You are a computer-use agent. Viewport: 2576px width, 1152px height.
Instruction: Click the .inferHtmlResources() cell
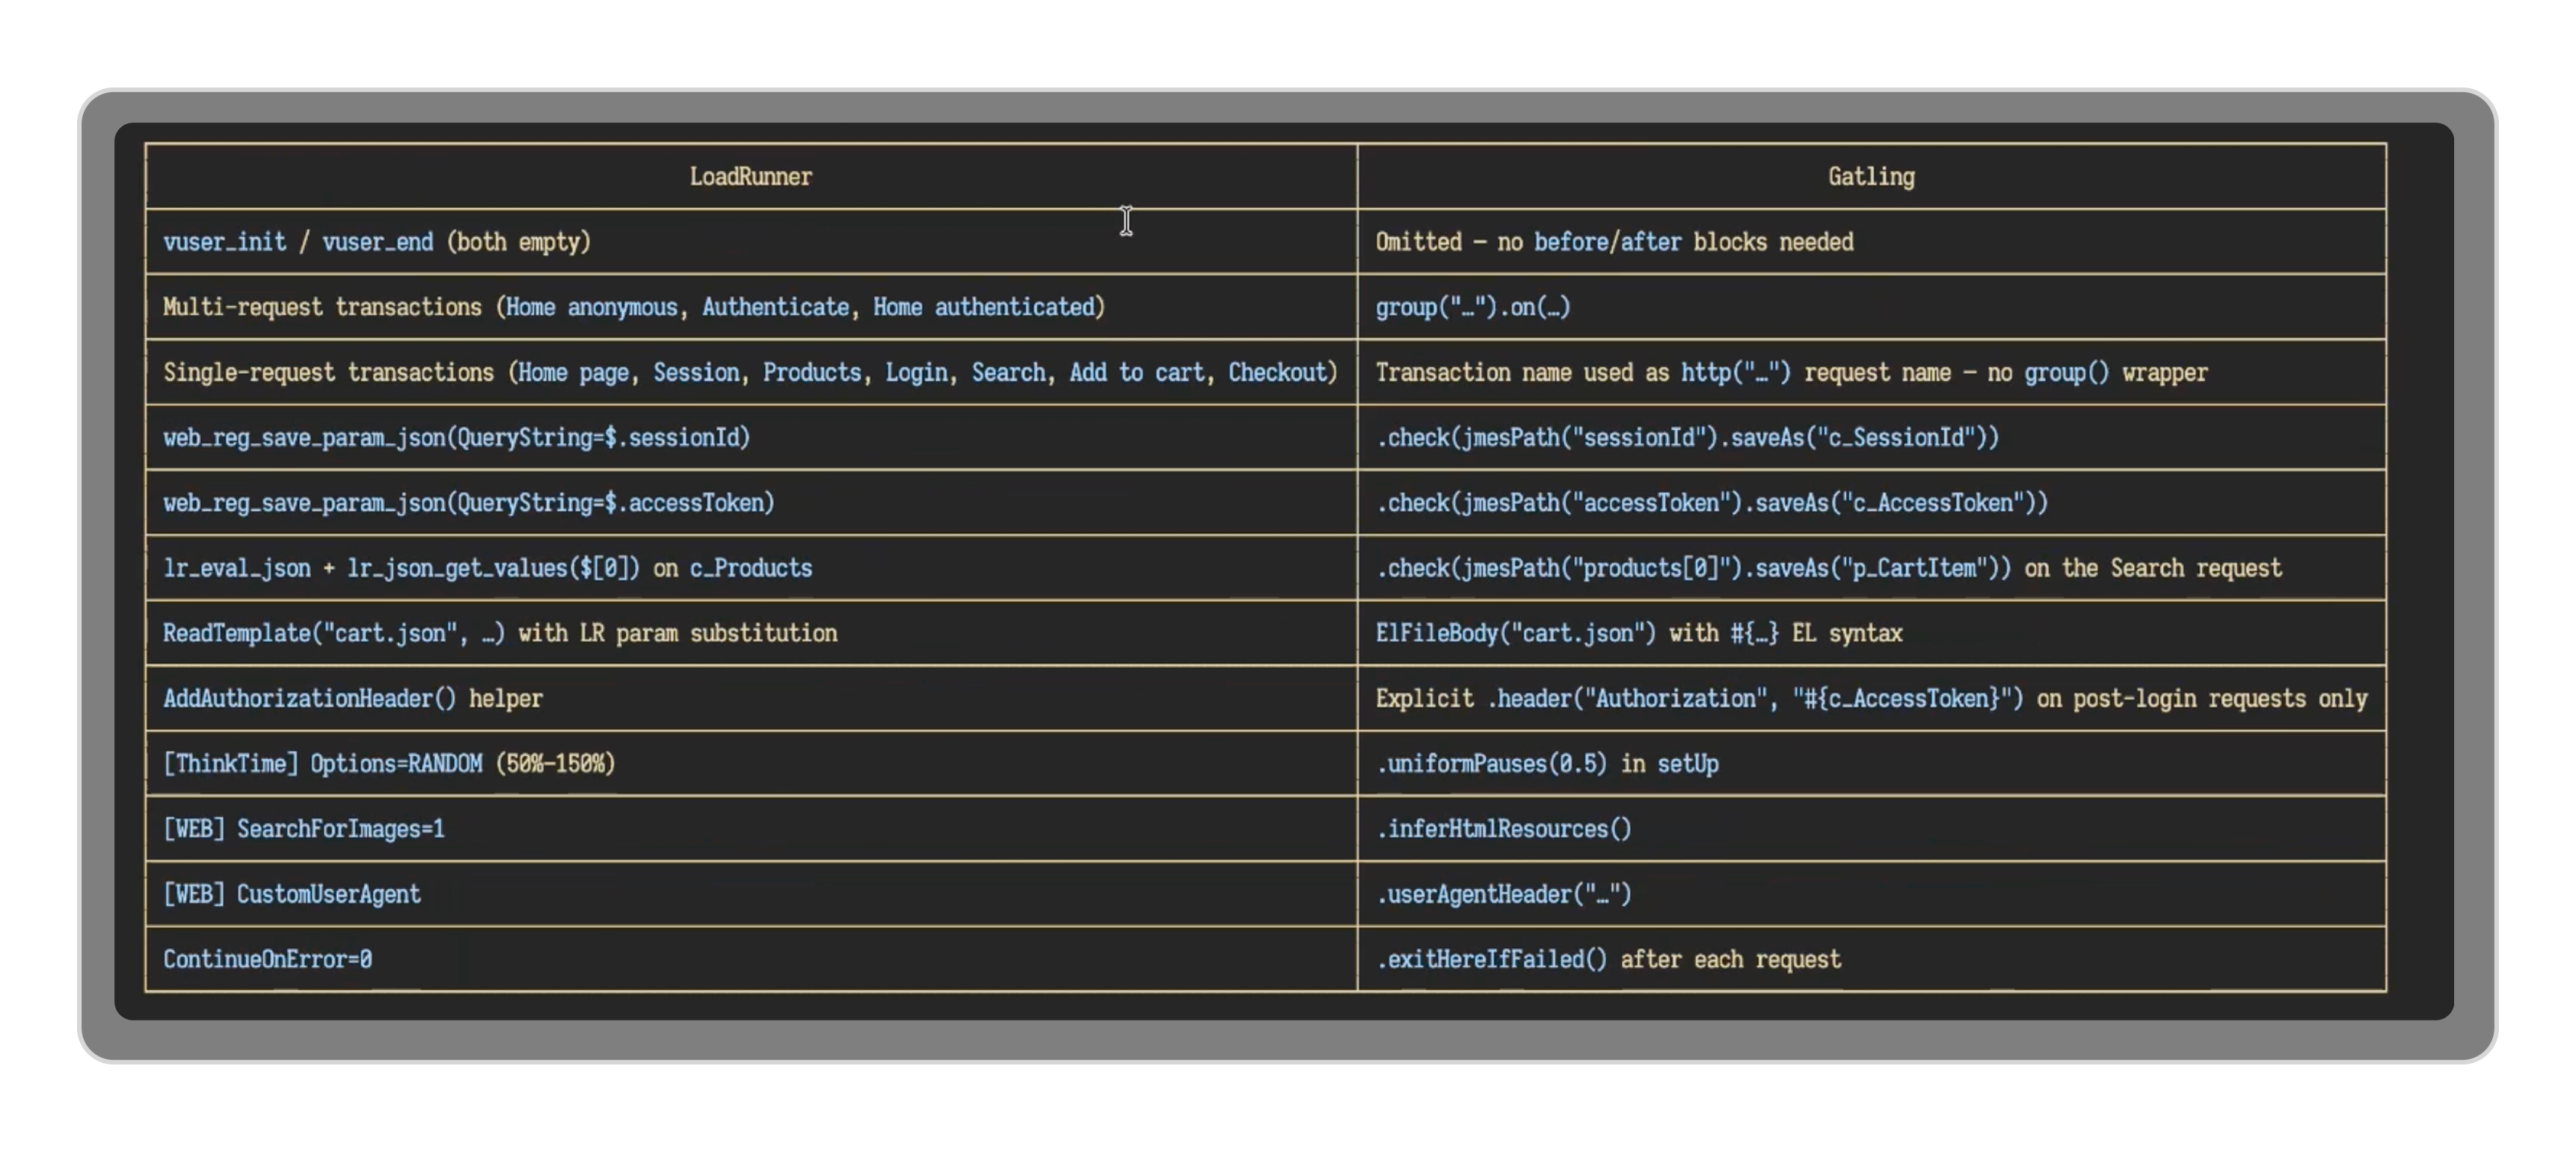pyautogui.click(x=1503, y=829)
